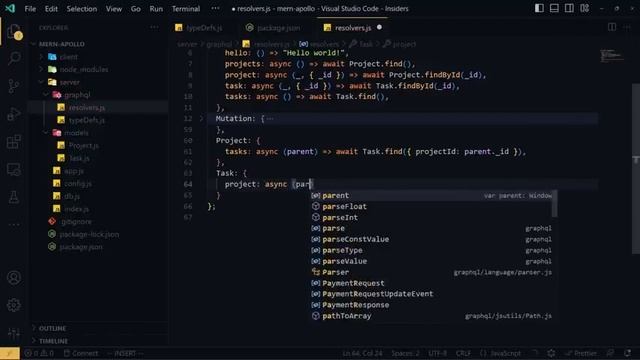Open the Explorer view in activity bar
Viewport: 640px width, 360px height.
pyautogui.click(x=13, y=31)
